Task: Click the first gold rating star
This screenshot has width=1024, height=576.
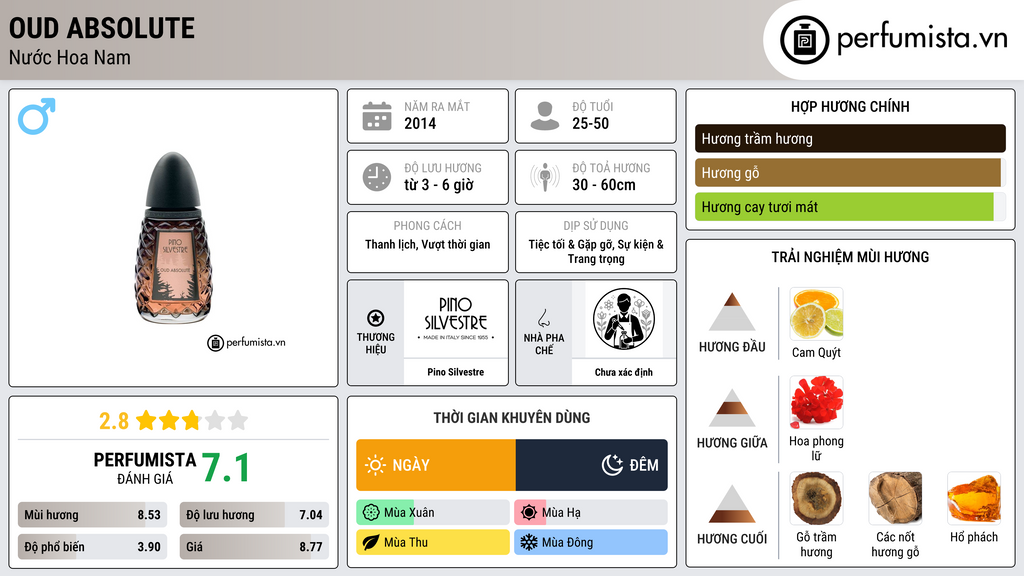Action: [x=146, y=421]
